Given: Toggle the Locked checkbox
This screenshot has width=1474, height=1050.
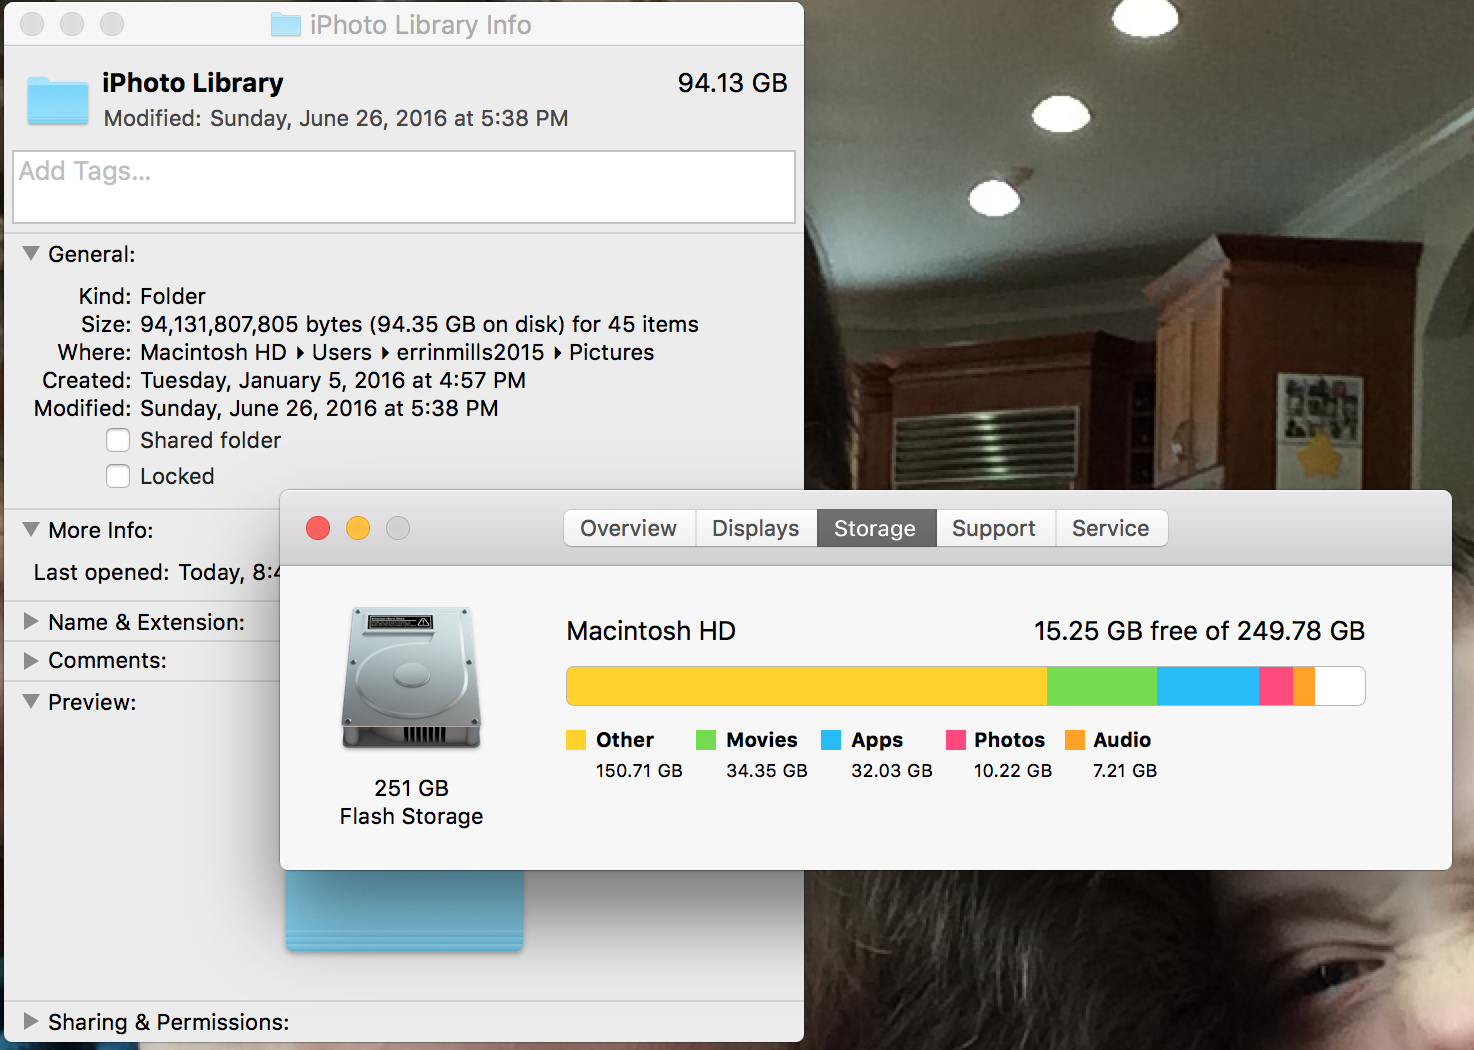Looking at the screenshot, I should coord(118,476).
